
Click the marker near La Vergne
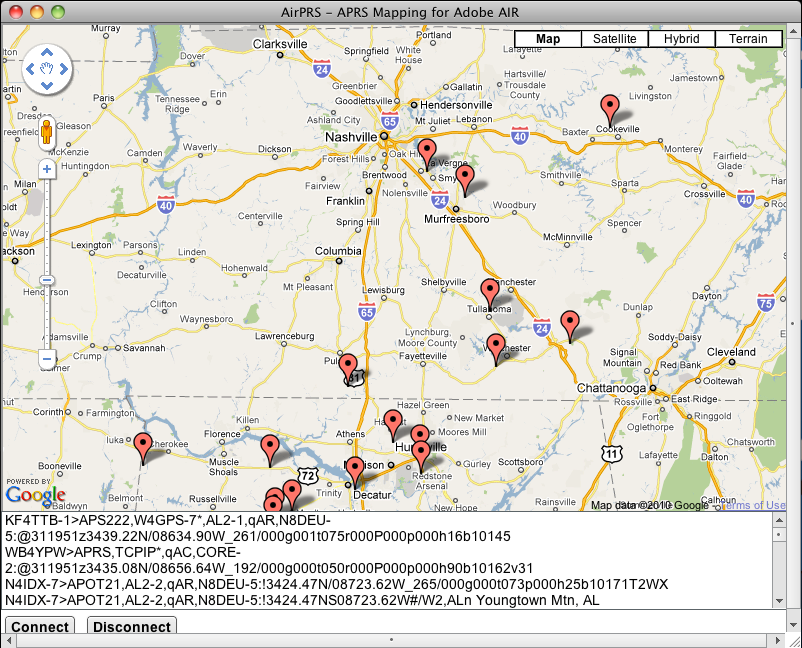(428, 153)
